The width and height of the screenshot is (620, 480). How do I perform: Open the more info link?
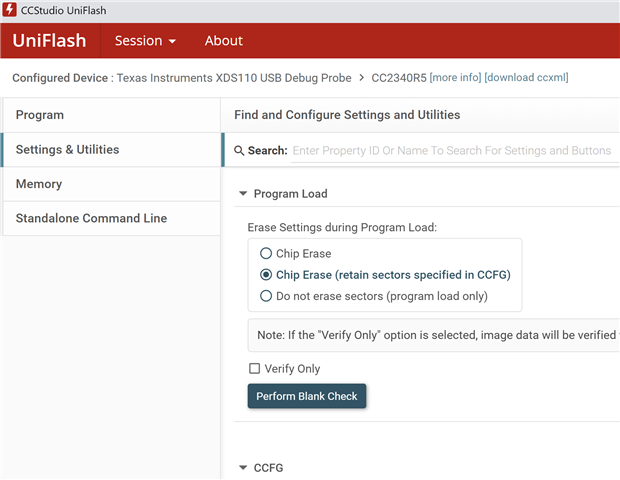pos(456,77)
